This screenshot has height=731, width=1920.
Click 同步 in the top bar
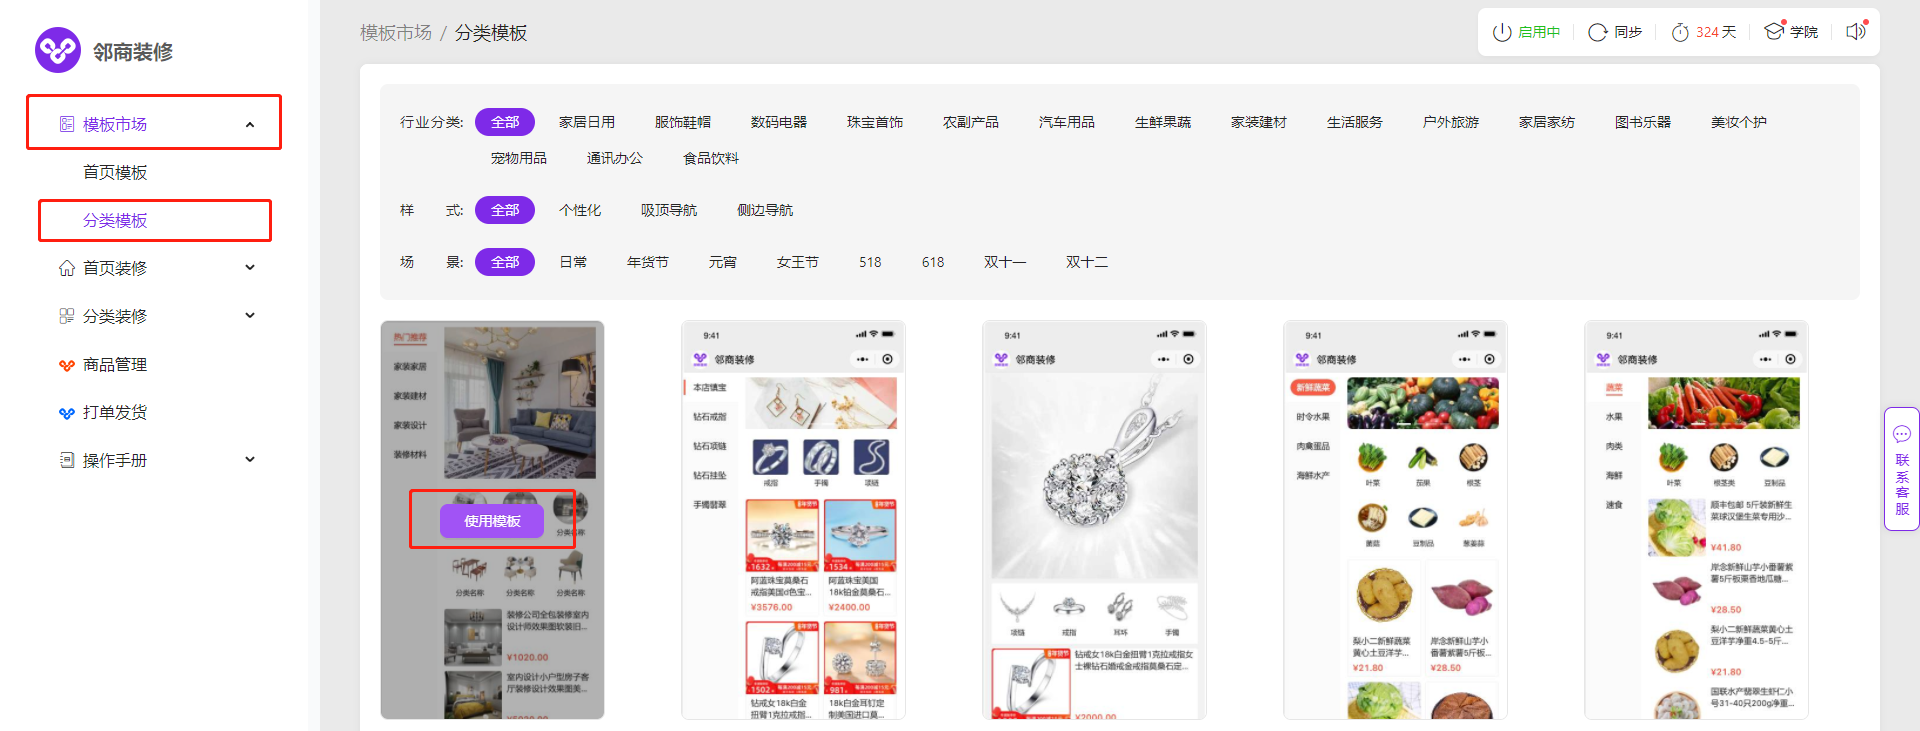point(1628,32)
